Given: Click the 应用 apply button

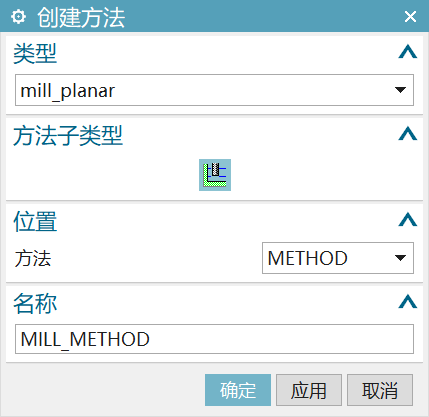Looking at the screenshot, I should point(309,390).
